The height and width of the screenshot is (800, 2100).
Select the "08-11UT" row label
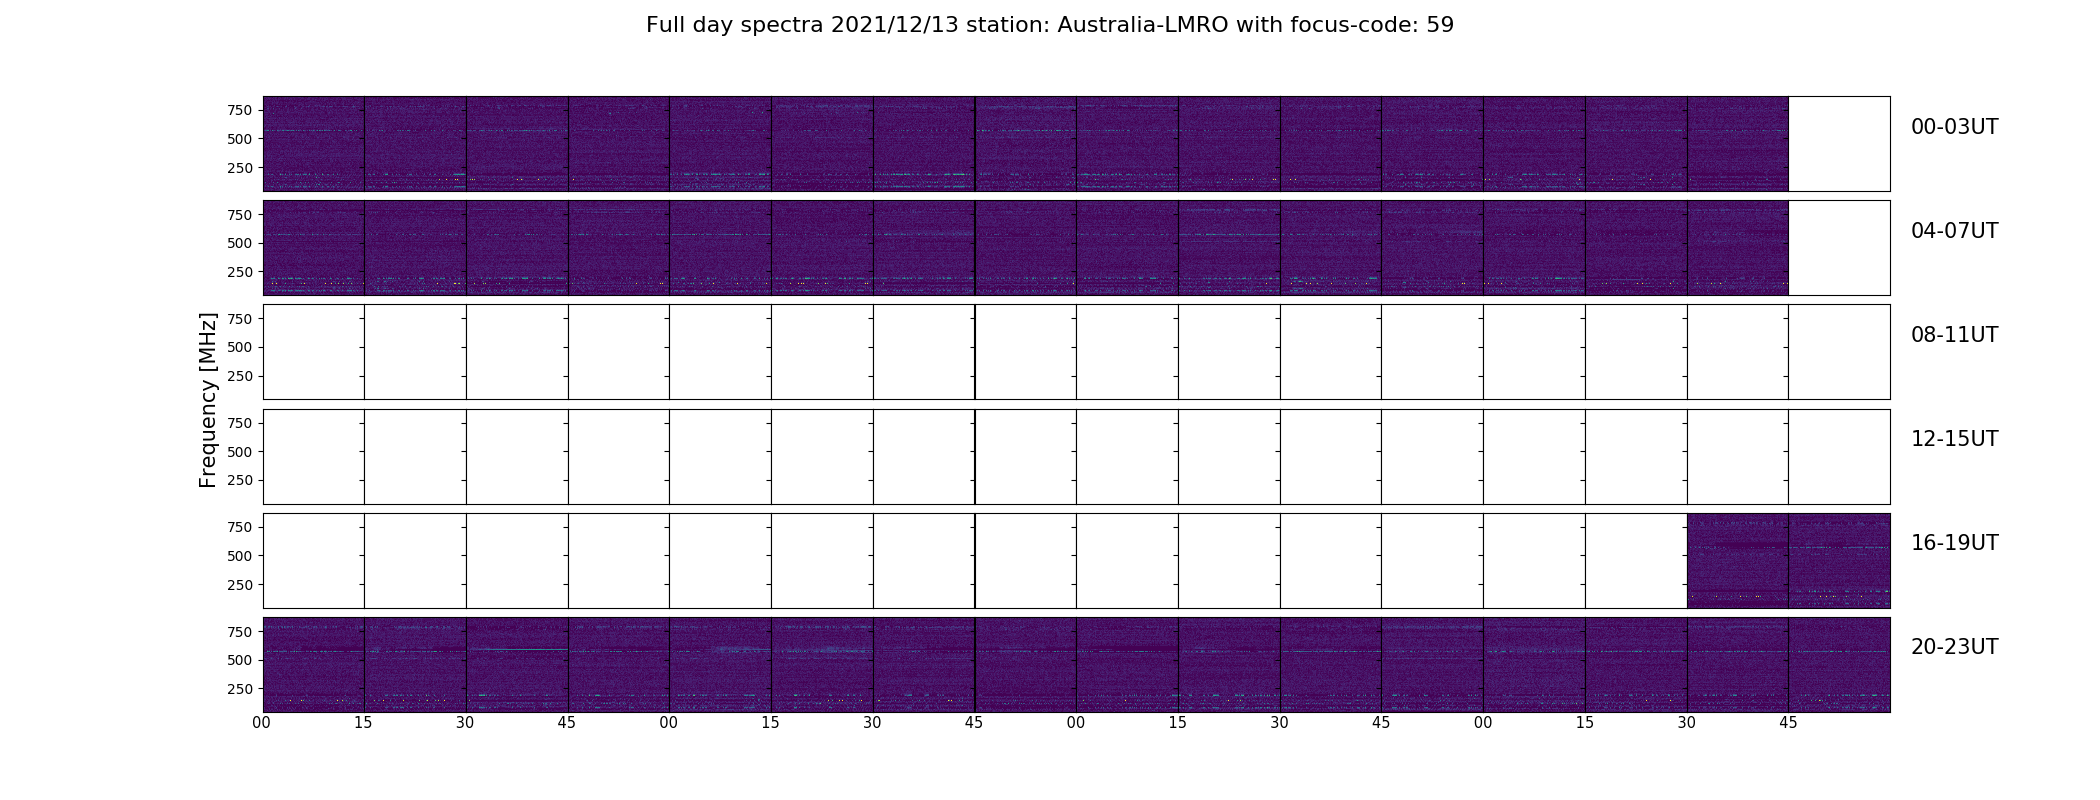(x=1954, y=335)
